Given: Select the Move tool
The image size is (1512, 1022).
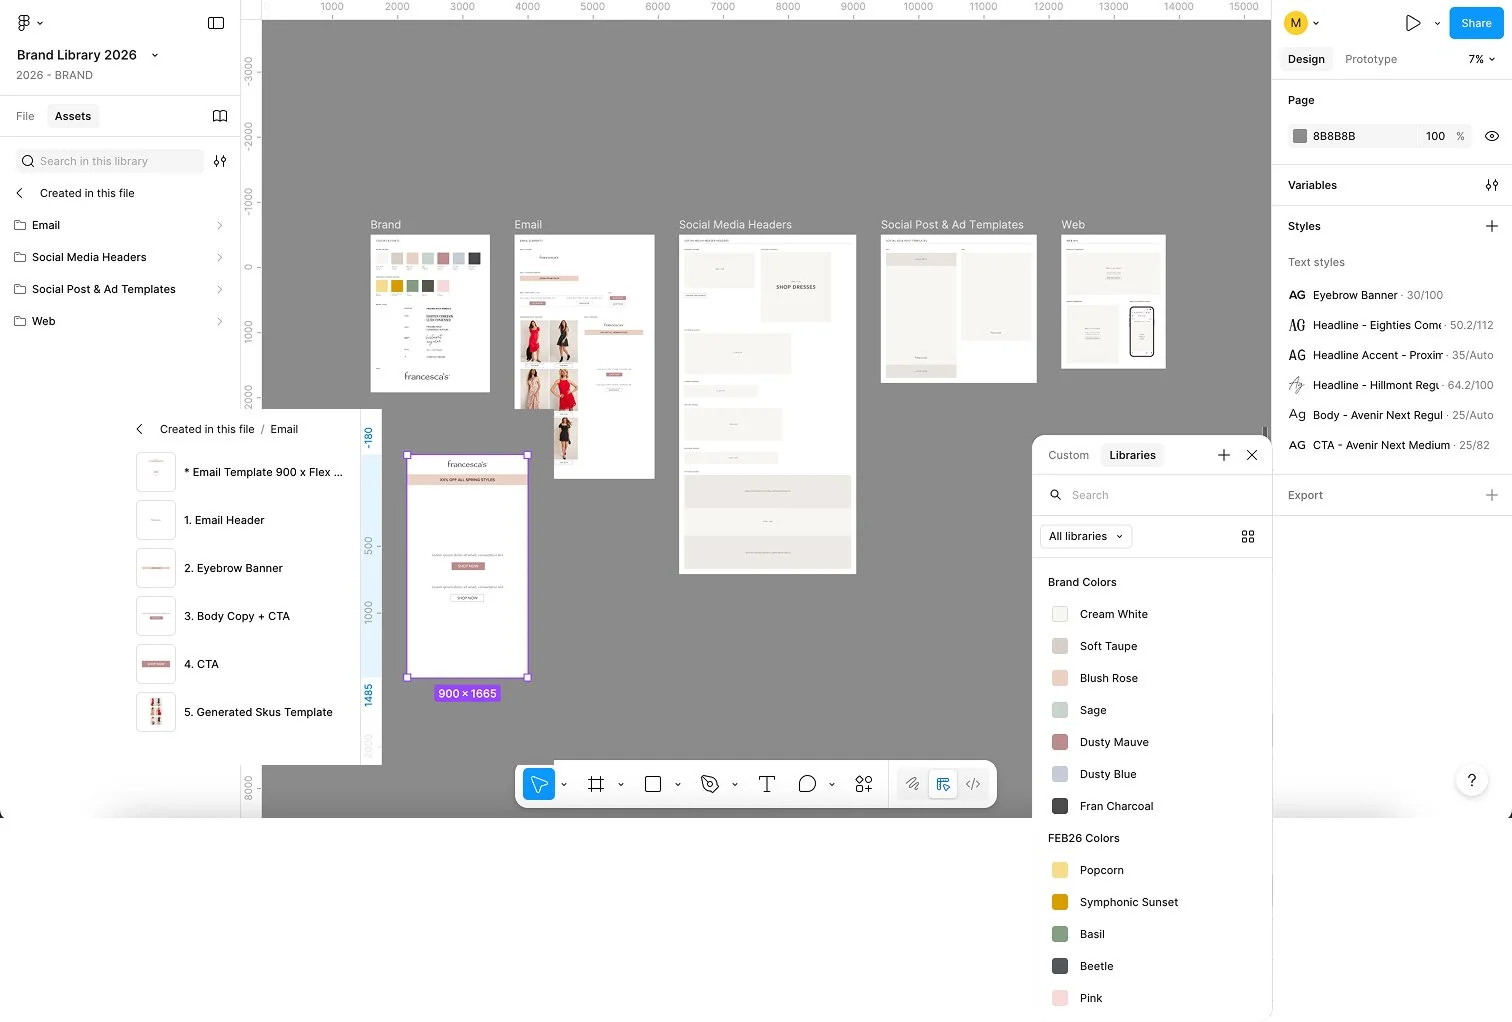Looking at the screenshot, I should pos(538,784).
